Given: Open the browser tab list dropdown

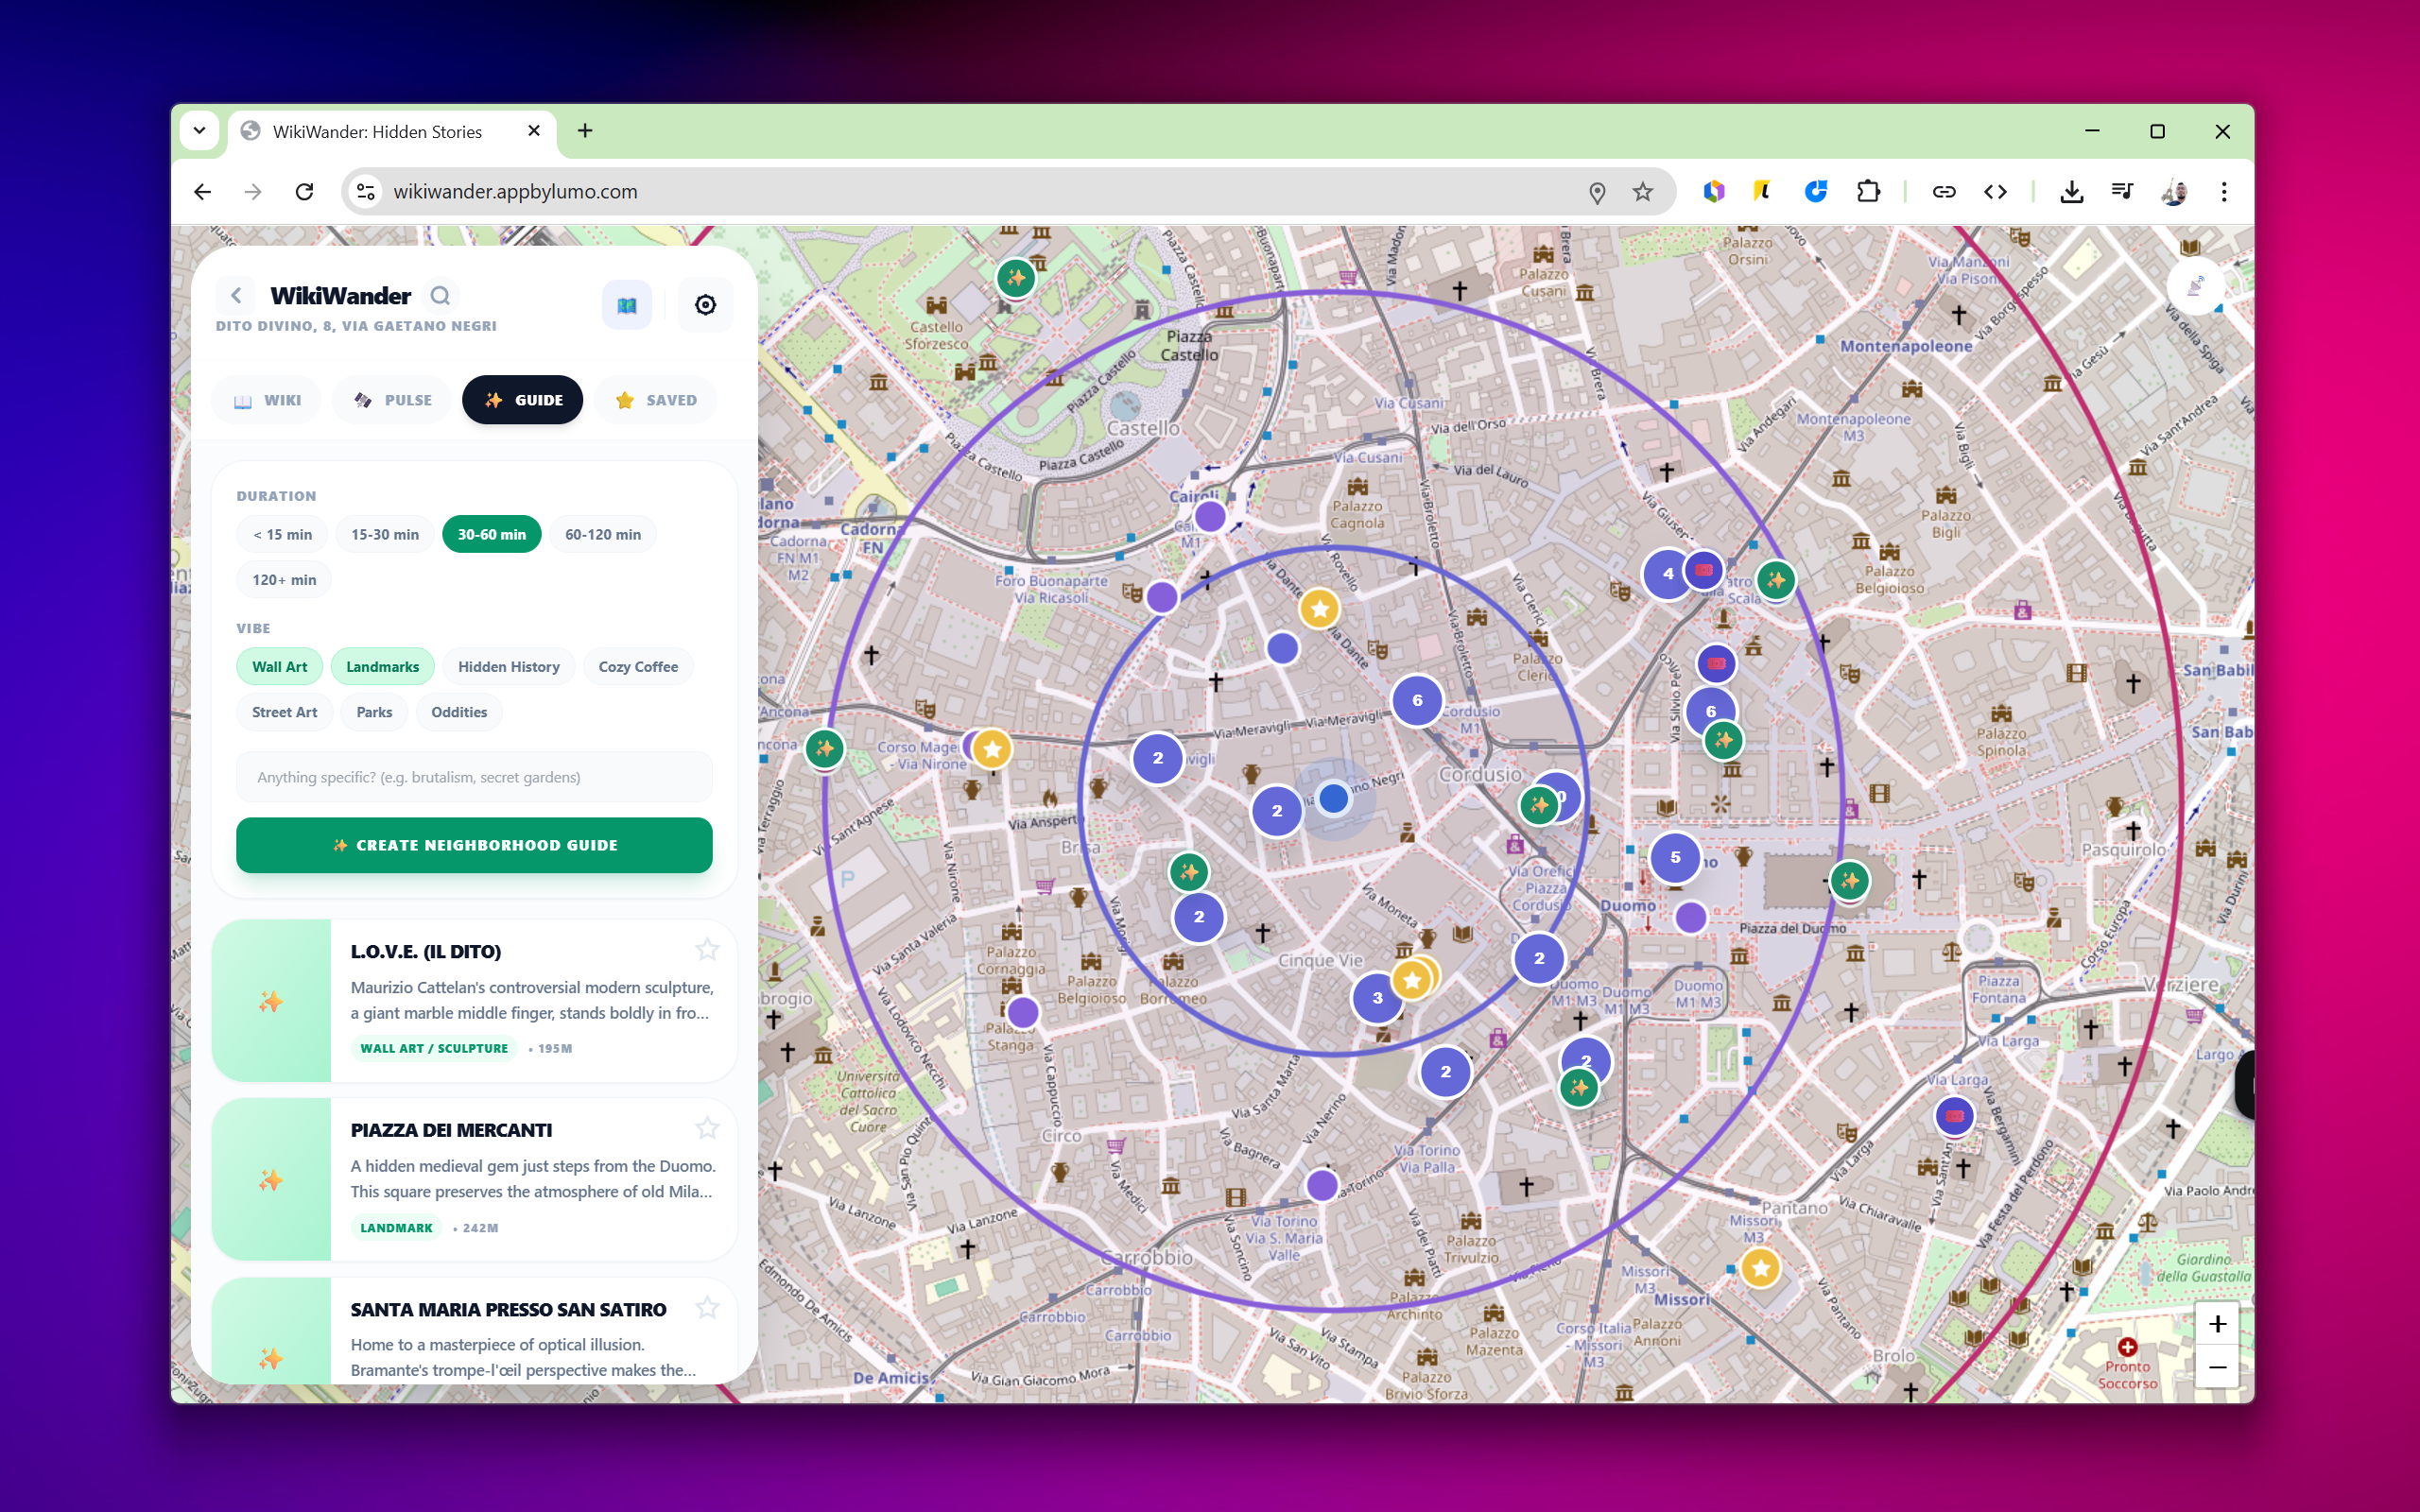Looking at the screenshot, I should pos(199,131).
